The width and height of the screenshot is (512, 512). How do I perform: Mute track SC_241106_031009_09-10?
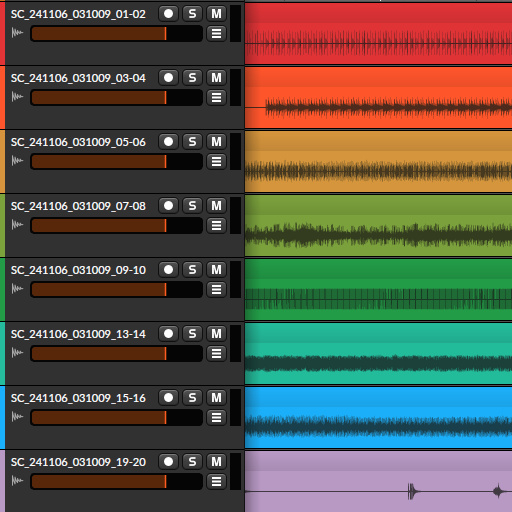click(x=216, y=270)
